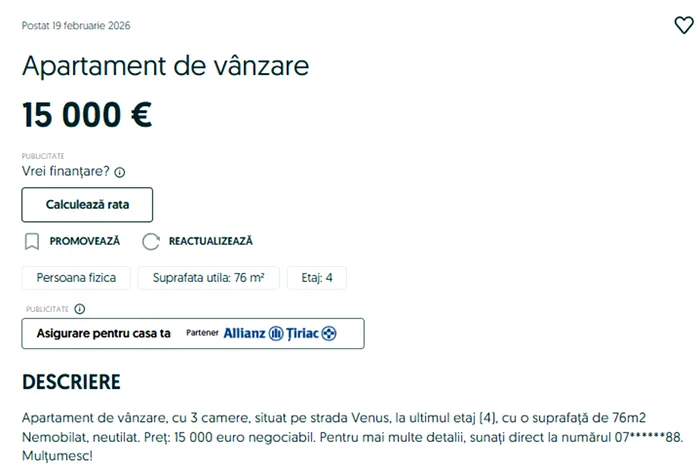Click the Vrei finanțare? text
The image size is (700, 473).
(66, 171)
